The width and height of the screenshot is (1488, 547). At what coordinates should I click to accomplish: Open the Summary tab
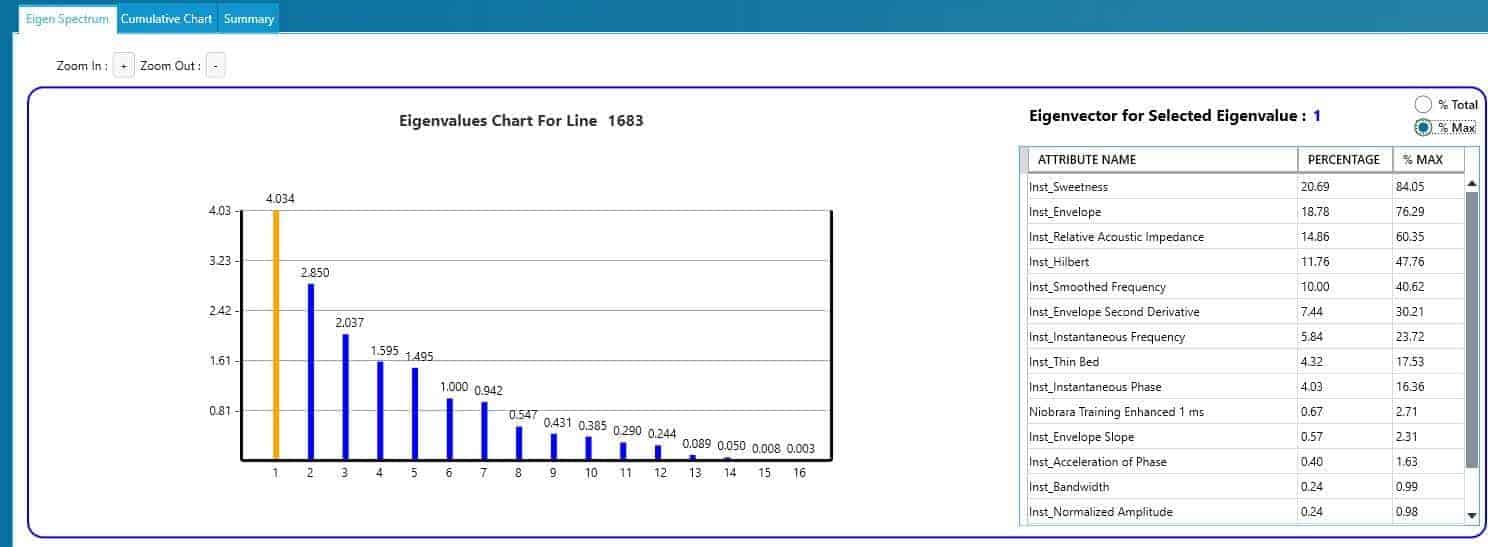248,19
